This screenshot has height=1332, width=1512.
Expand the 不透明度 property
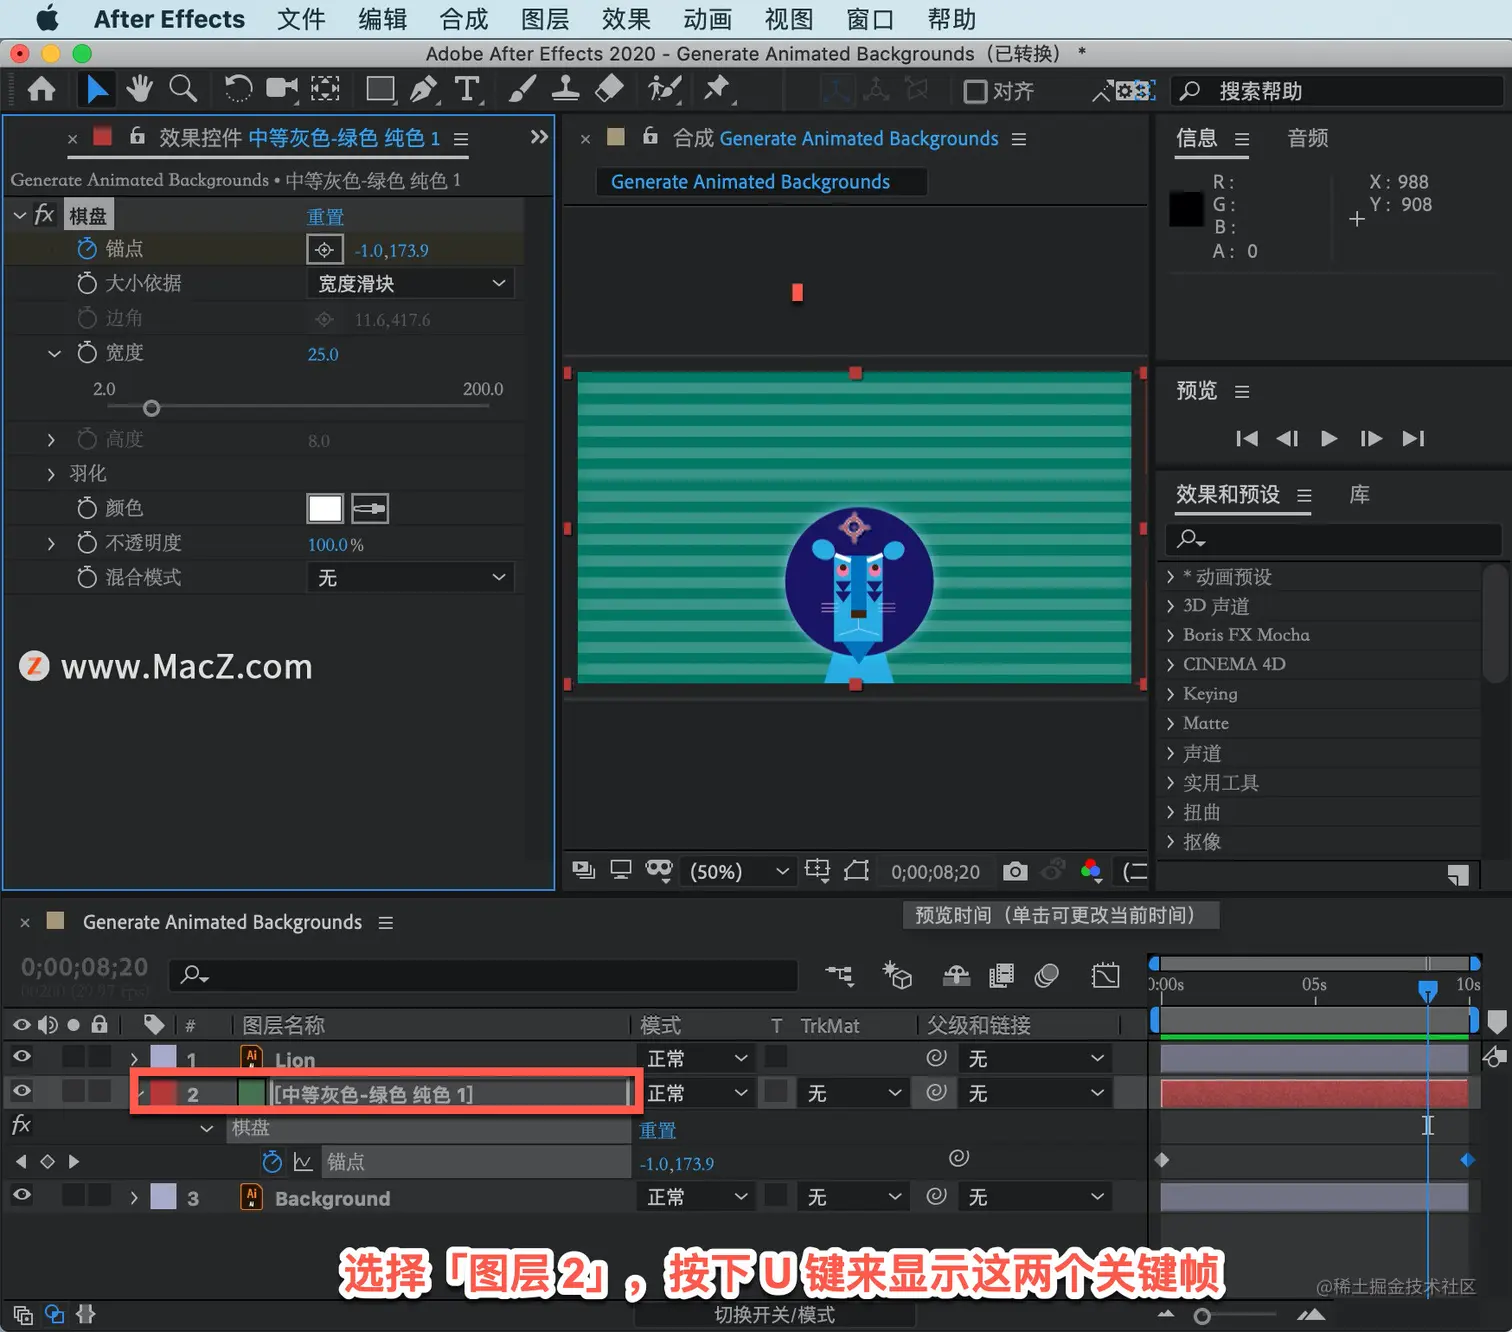pyautogui.click(x=51, y=544)
